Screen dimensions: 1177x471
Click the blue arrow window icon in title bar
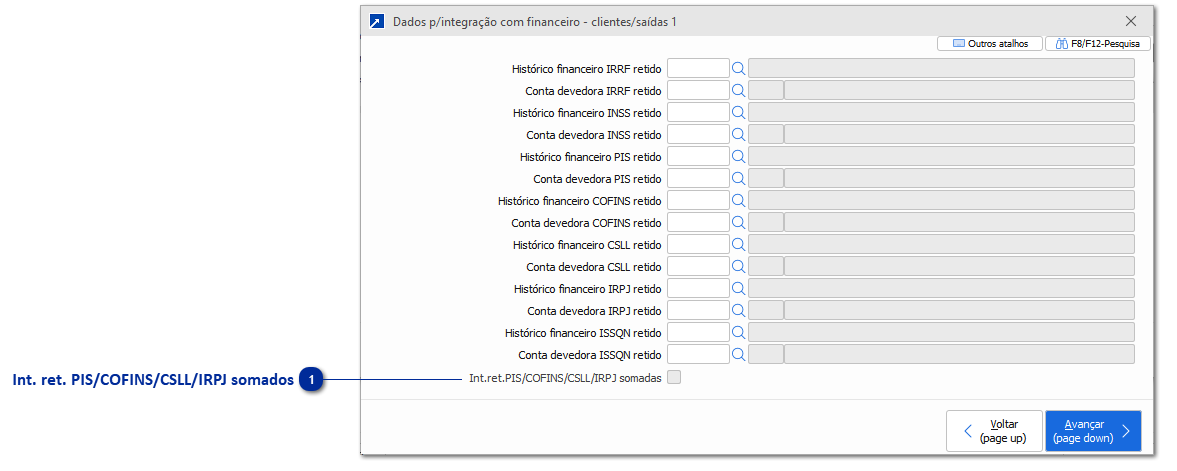pos(378,22)
